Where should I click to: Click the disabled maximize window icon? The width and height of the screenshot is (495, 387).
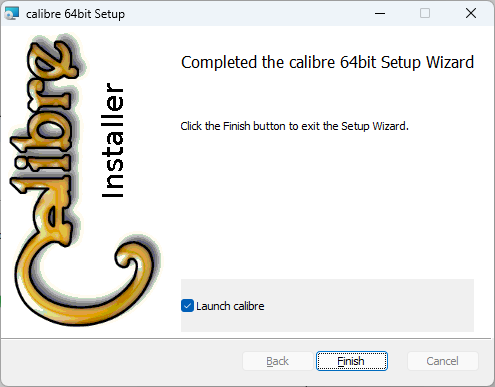point(425,13)
